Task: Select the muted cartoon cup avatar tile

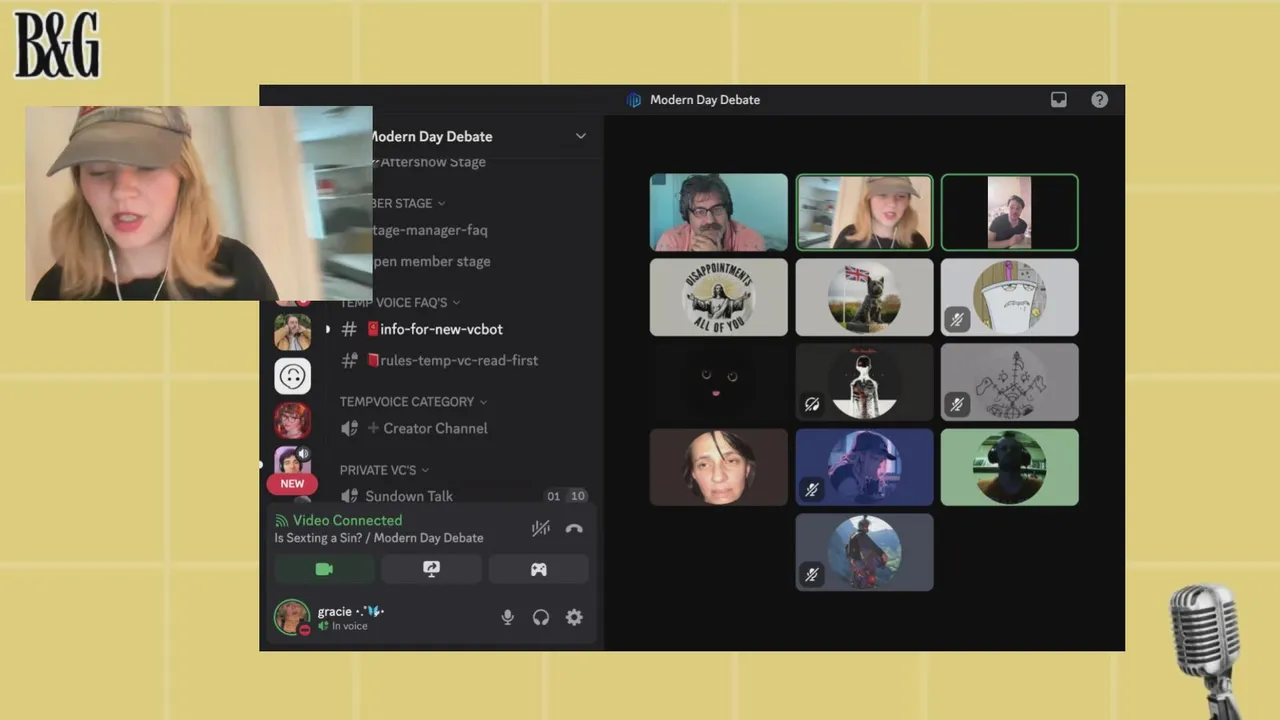Action: coord(1009,297)
